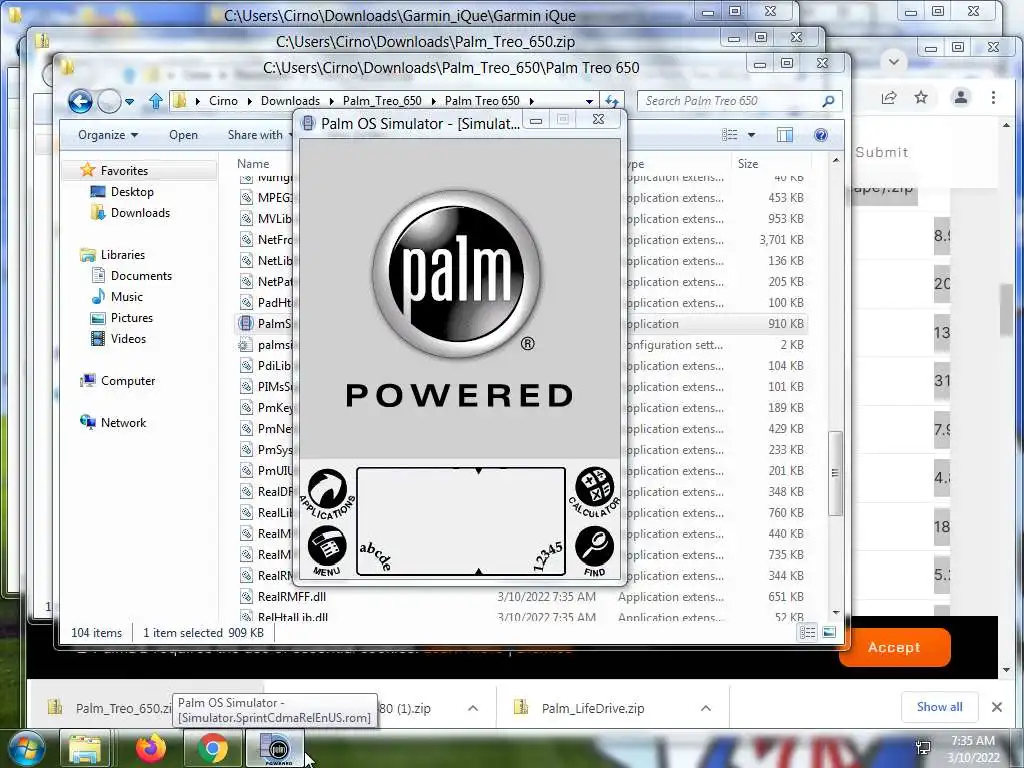Open Documents library in the sidebar

click(141, 276)
